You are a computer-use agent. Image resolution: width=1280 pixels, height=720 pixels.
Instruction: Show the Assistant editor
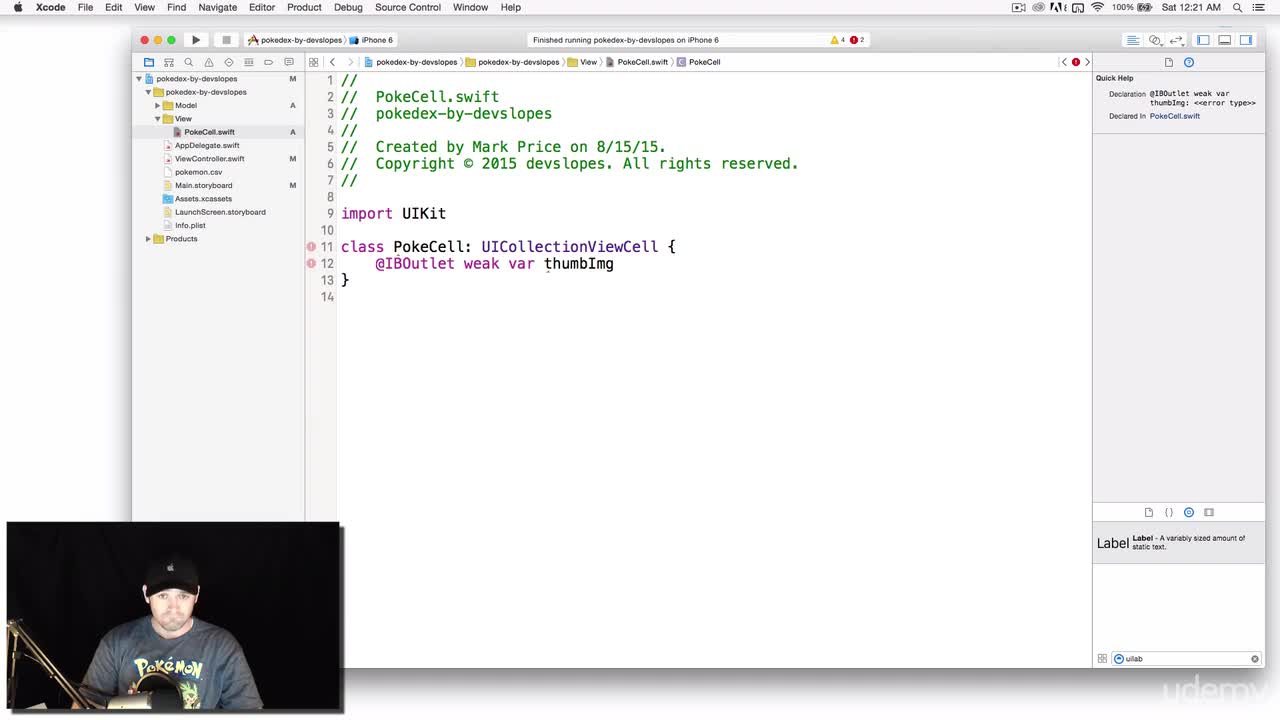[x=1154, y=40]
